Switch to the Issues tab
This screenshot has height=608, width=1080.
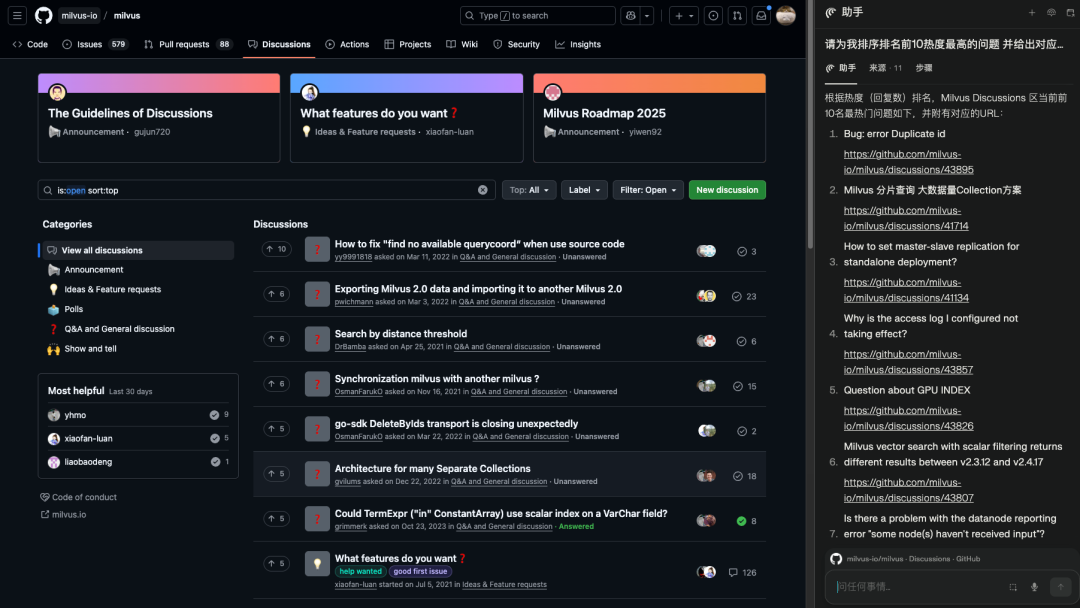[x=95, y=44]
